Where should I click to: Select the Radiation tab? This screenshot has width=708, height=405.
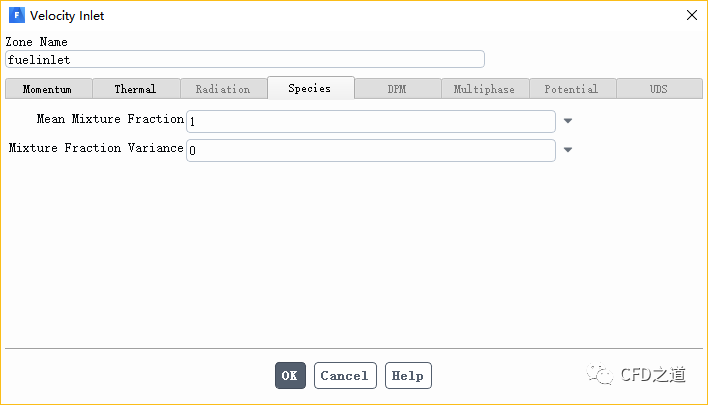[223, 89]
